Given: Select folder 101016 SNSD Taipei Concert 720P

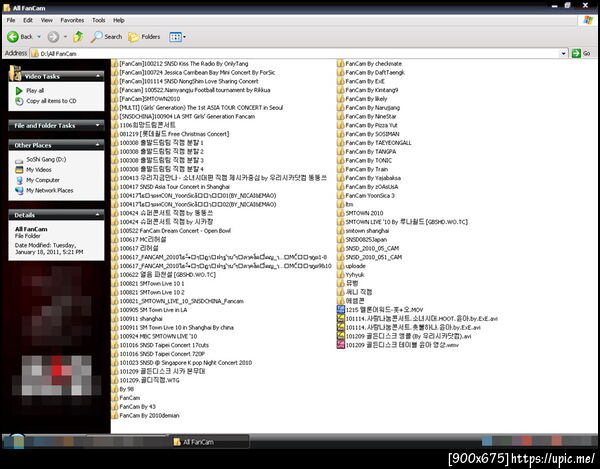Looking at the screenshot, I should click(x=158, y=354).
